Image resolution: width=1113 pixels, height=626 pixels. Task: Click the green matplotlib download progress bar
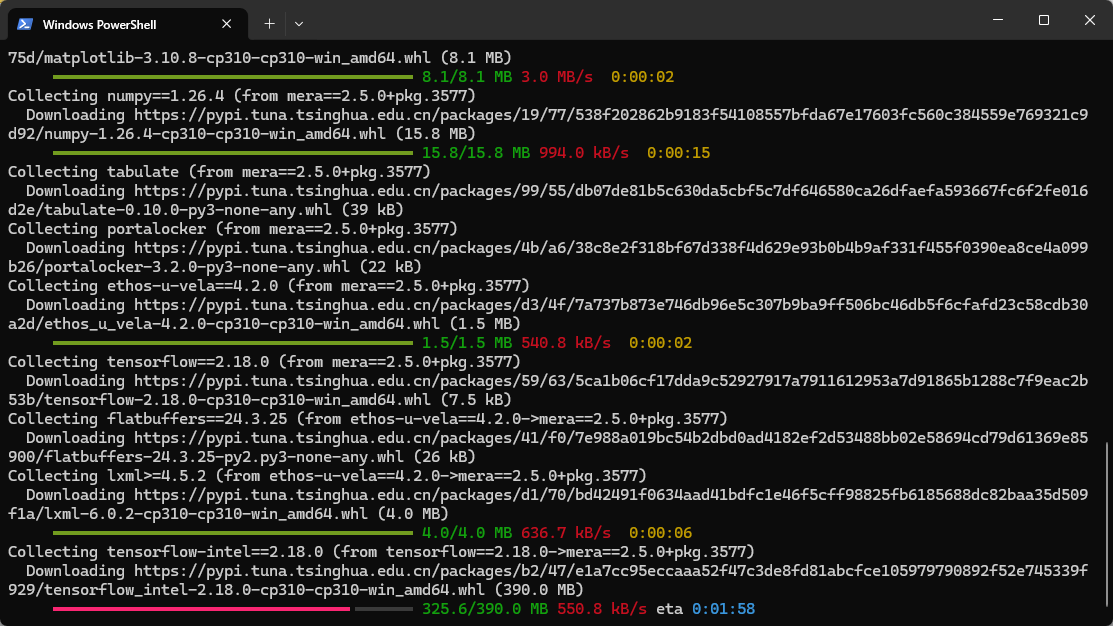pyautogui.click(x=233, y=77)
